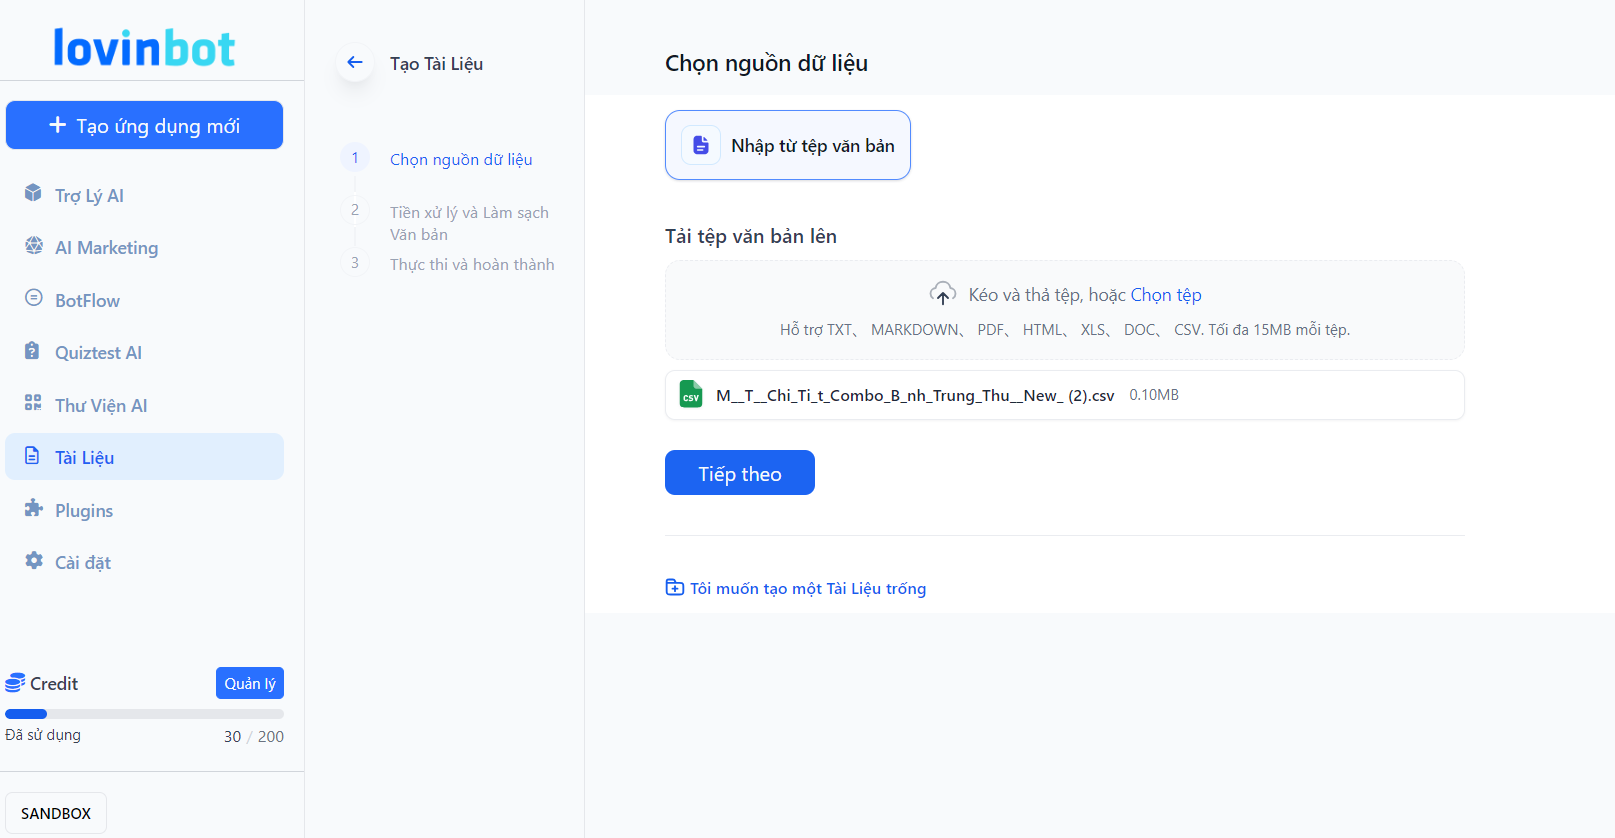Screen dimensions: 1615x838
Task: Click the Chọn tệp link
Action: pyautogui.click(x=1165, y=295)
